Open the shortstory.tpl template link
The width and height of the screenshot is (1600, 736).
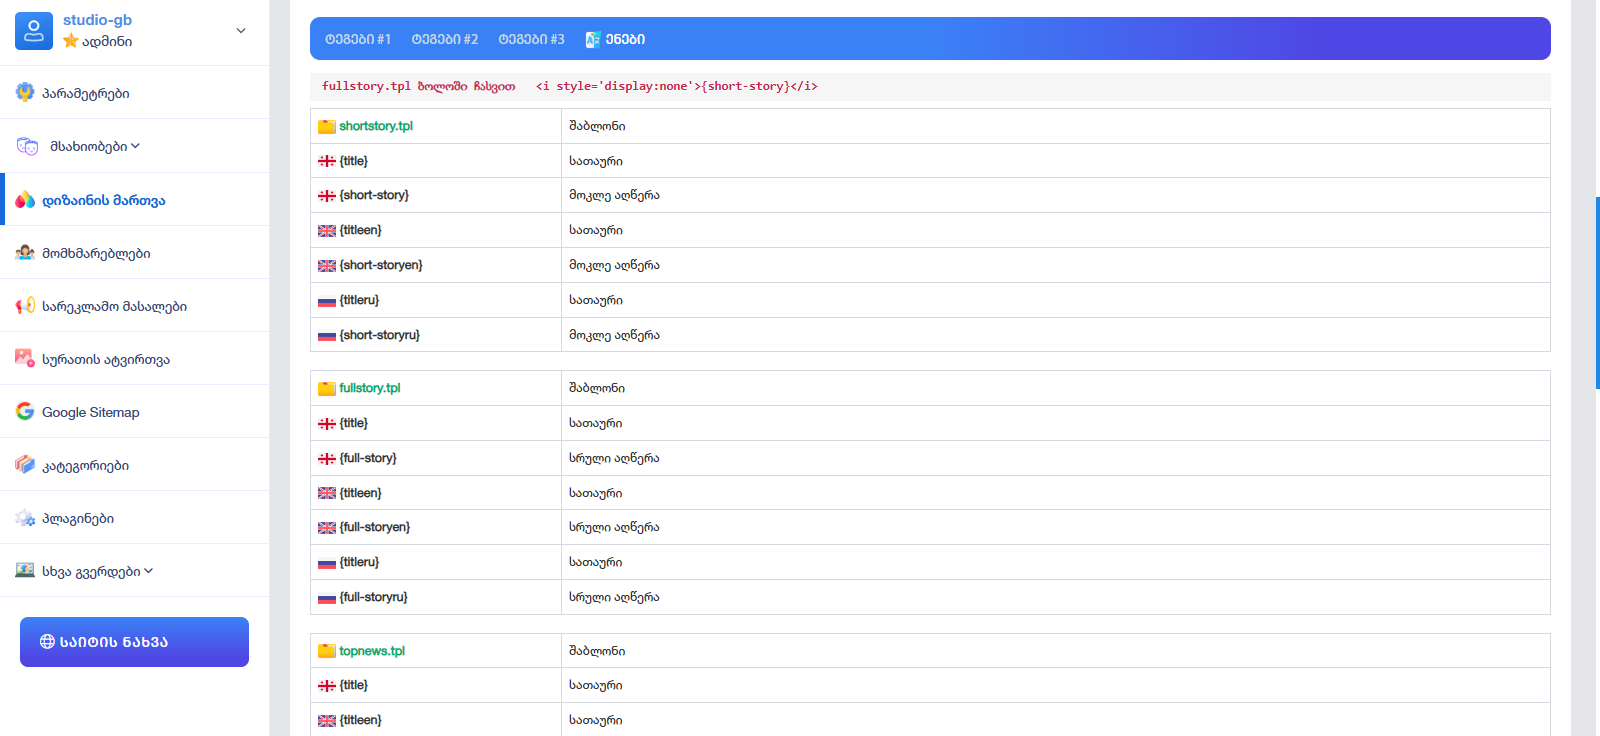tap(375, 126)
